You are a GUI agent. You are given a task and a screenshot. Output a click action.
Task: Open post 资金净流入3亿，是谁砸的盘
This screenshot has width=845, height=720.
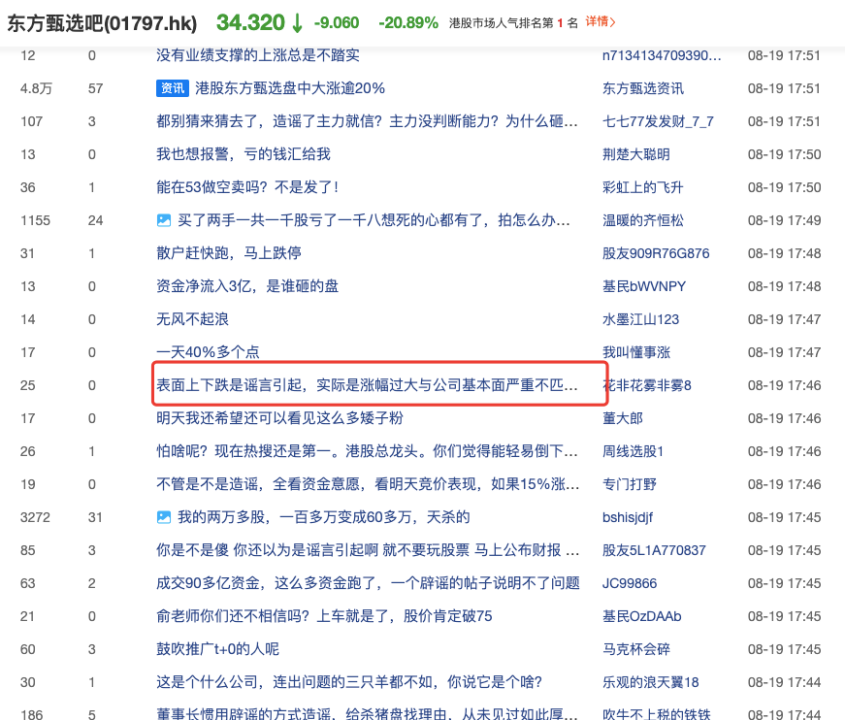click(247, 286)
